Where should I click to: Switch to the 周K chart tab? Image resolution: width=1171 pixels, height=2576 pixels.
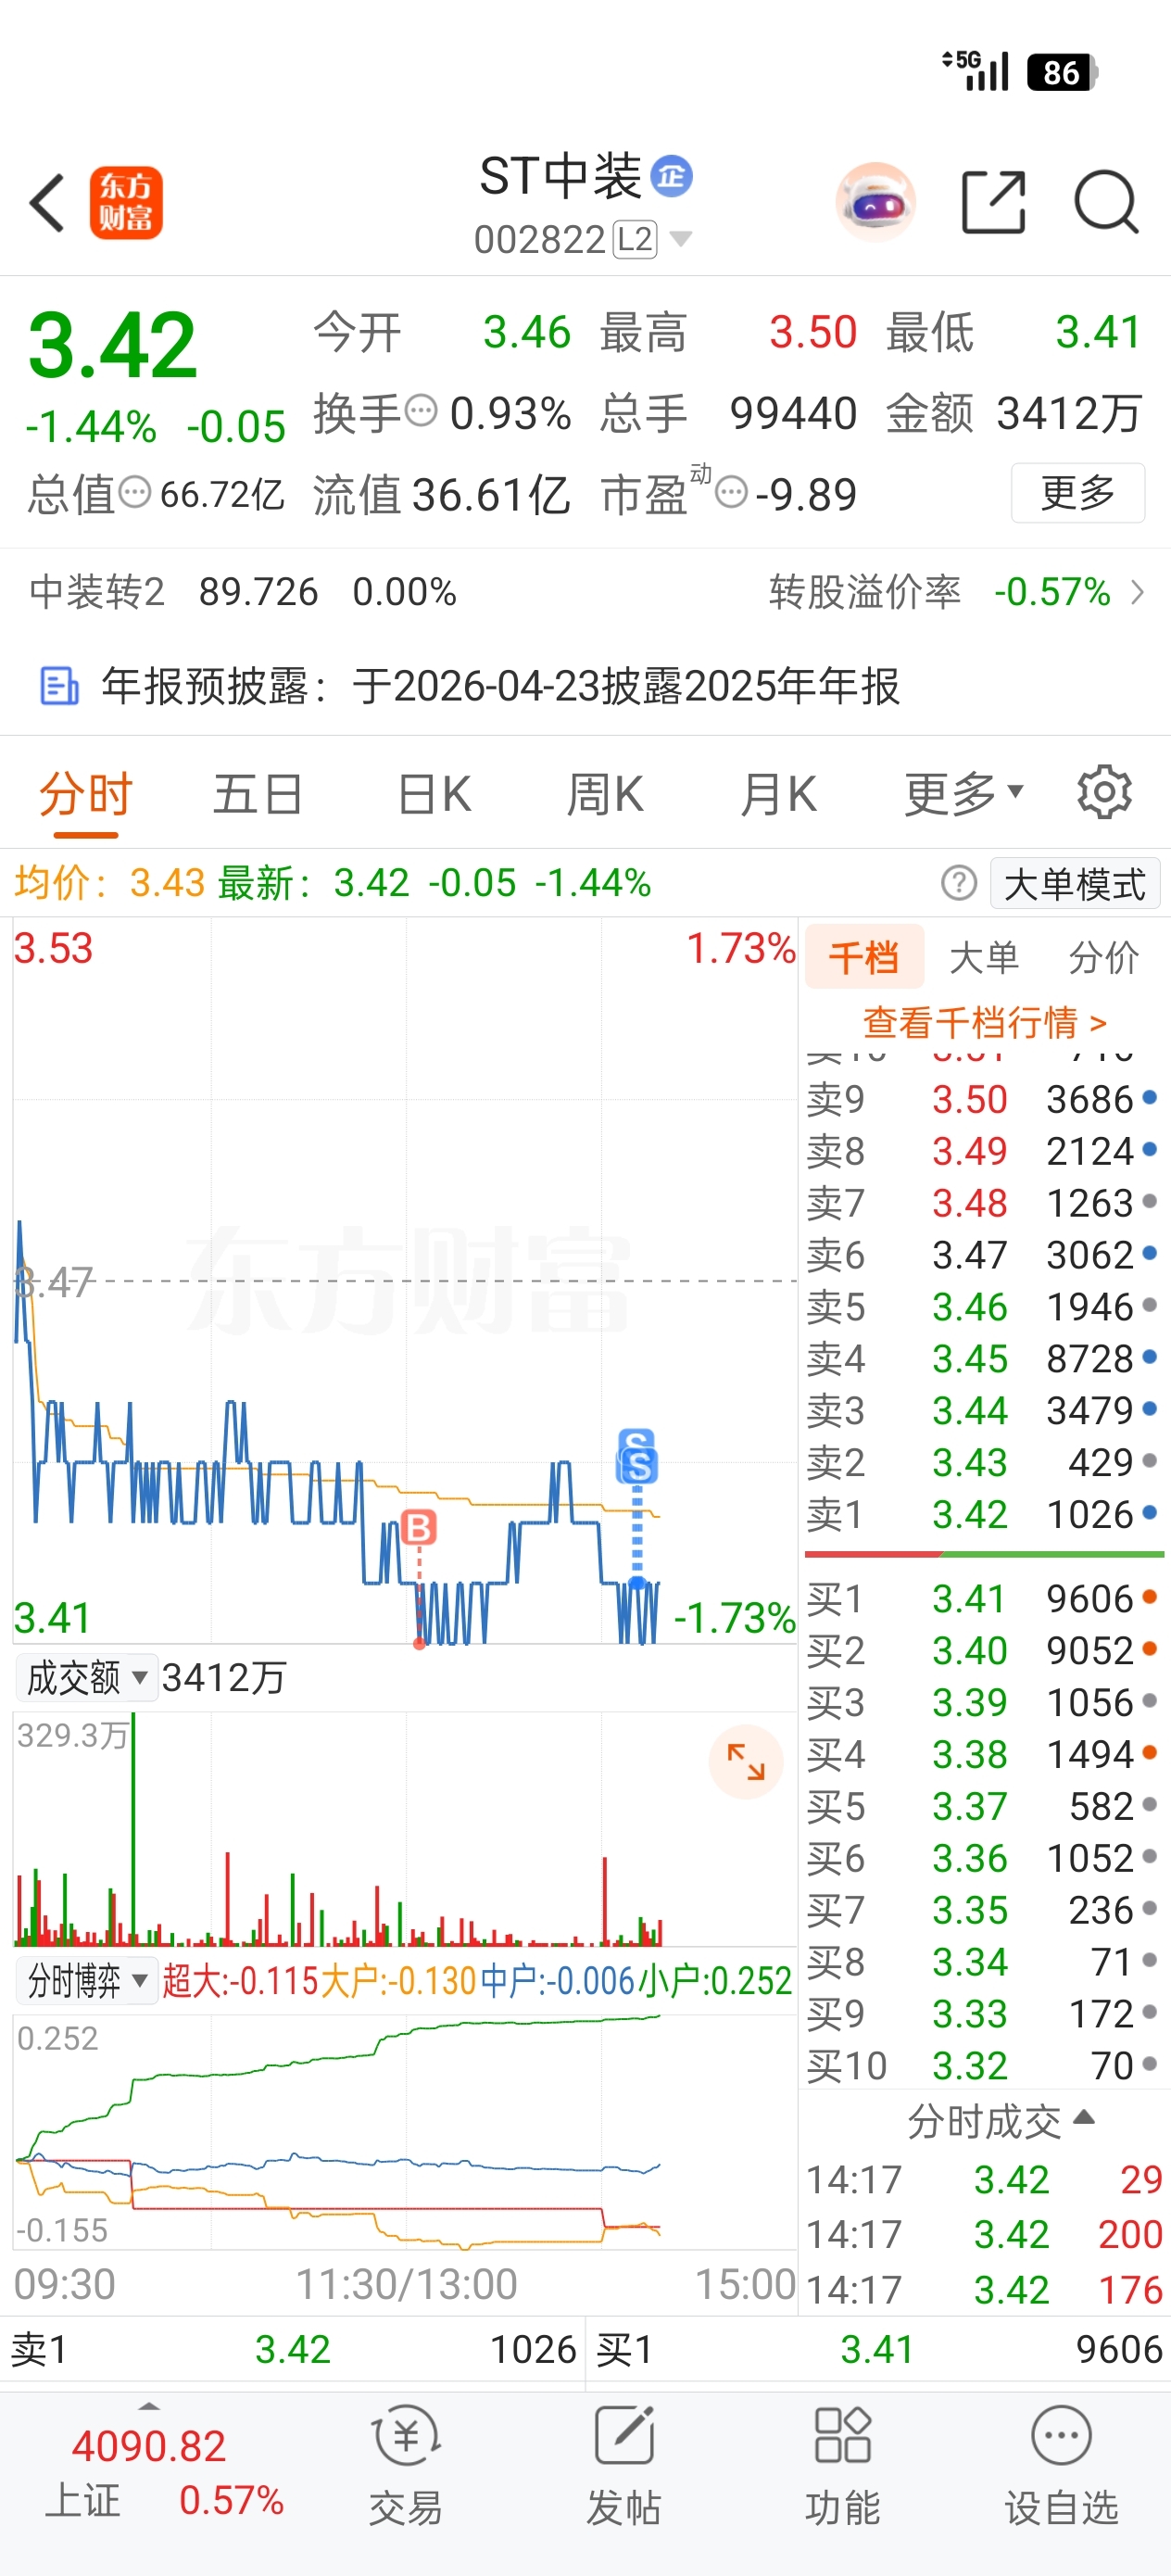coord(605,795)
